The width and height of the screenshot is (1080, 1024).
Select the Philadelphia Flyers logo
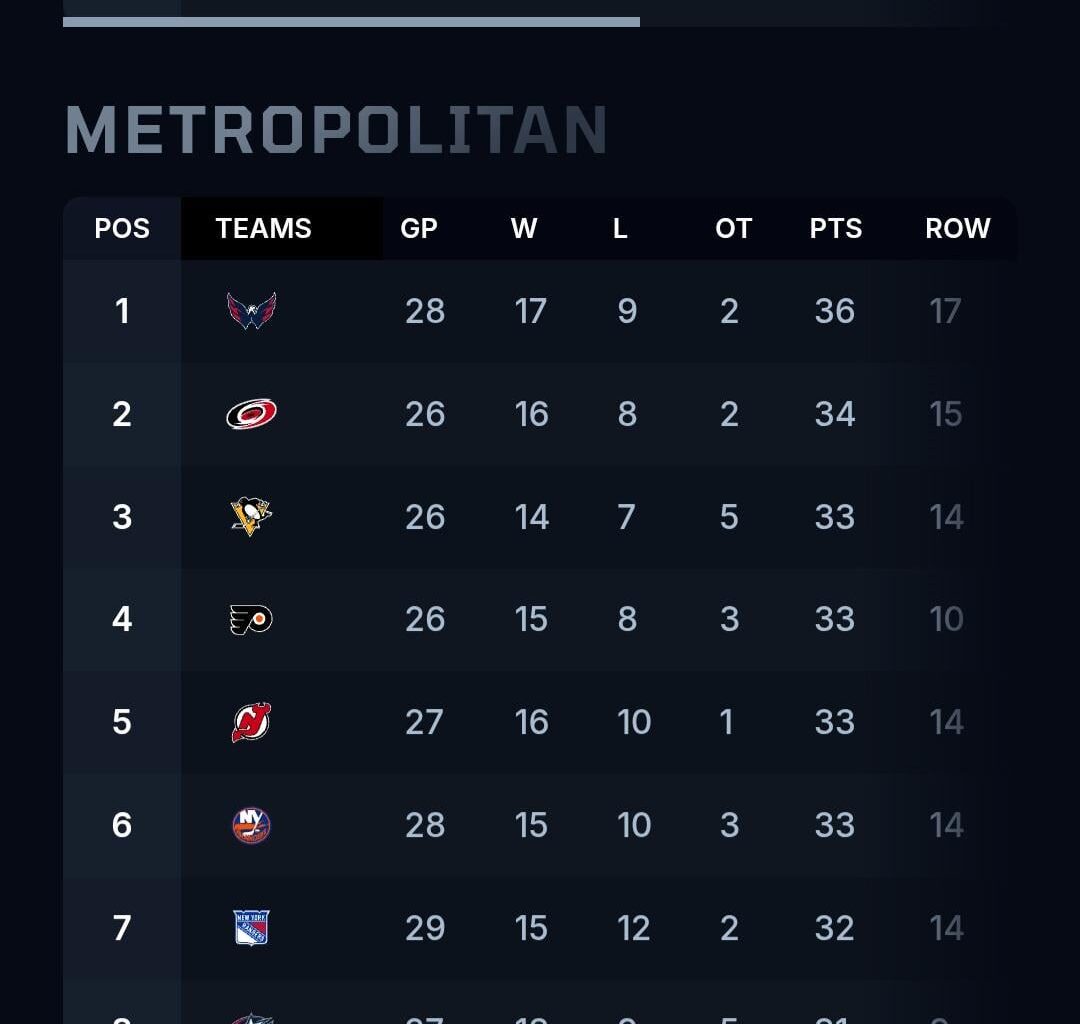[251, 619]
